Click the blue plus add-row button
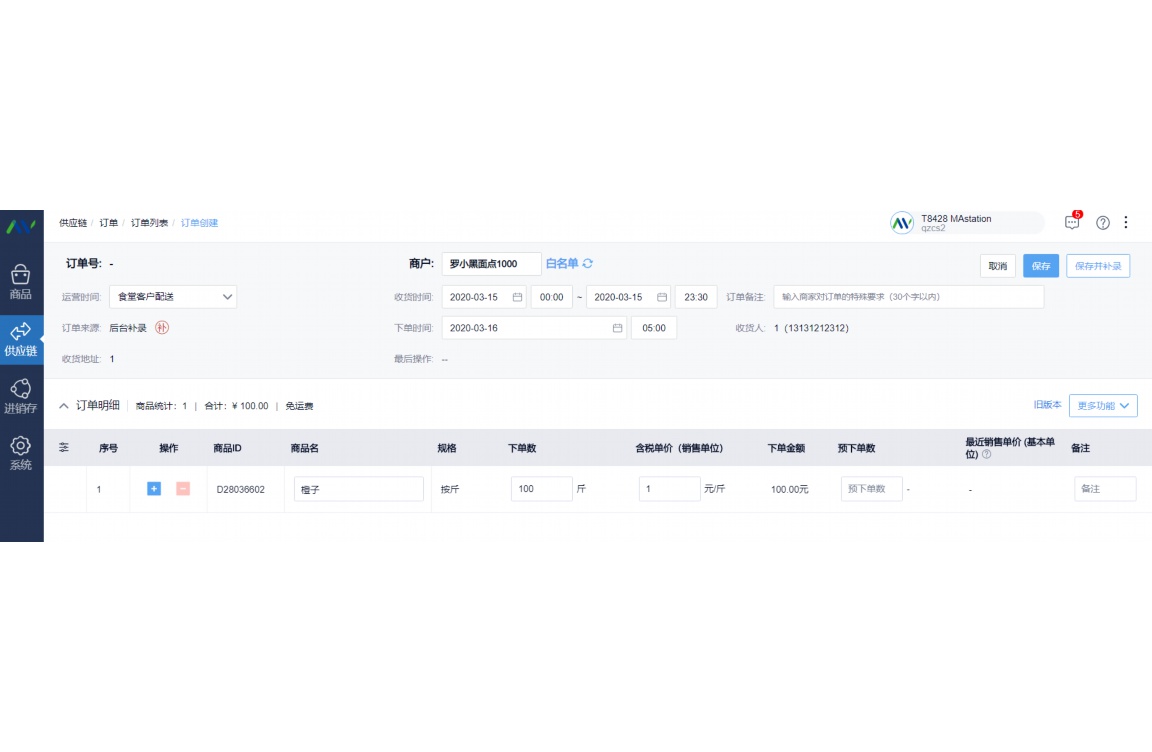This screenshot has width=1152, height=752. pyautogui.click(x=154, y=489)
